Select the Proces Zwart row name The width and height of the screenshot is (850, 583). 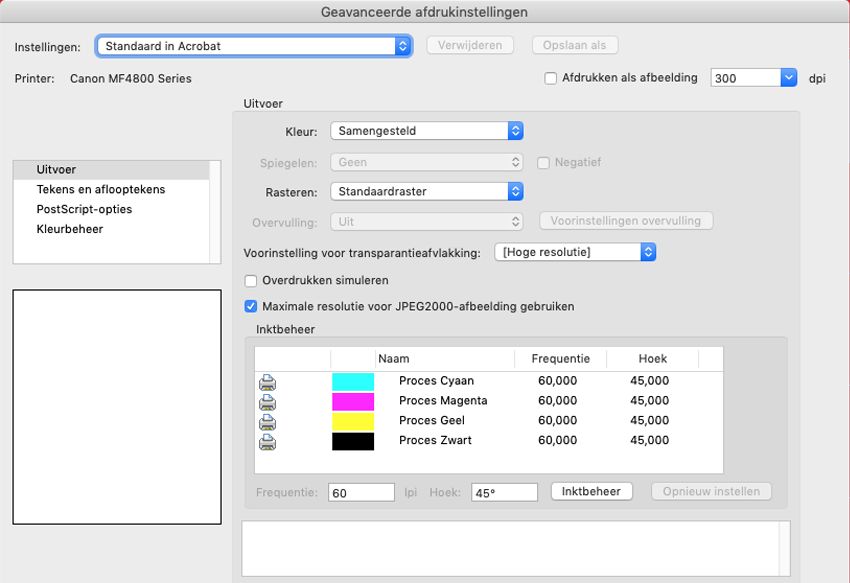pyautogui.click(x=435, y=440)
